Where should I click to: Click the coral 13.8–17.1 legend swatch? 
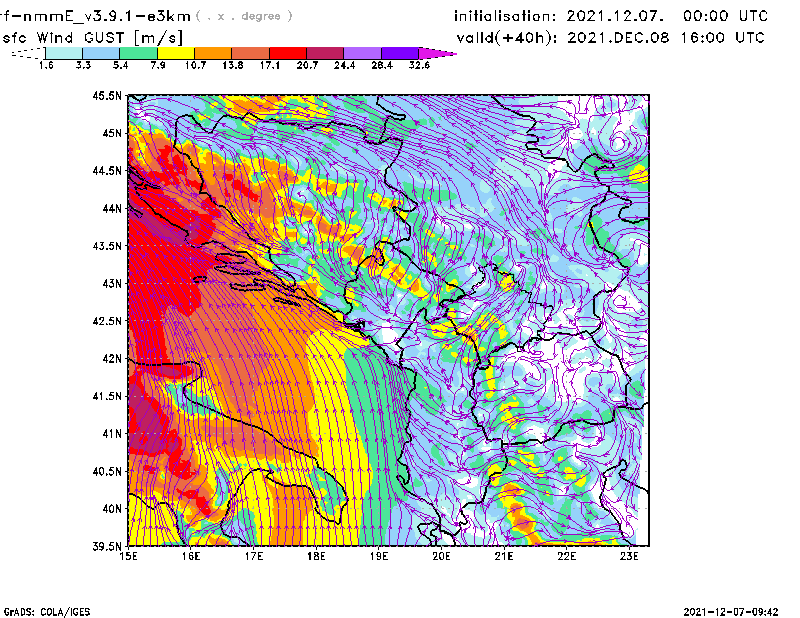[x=251, y=53]
